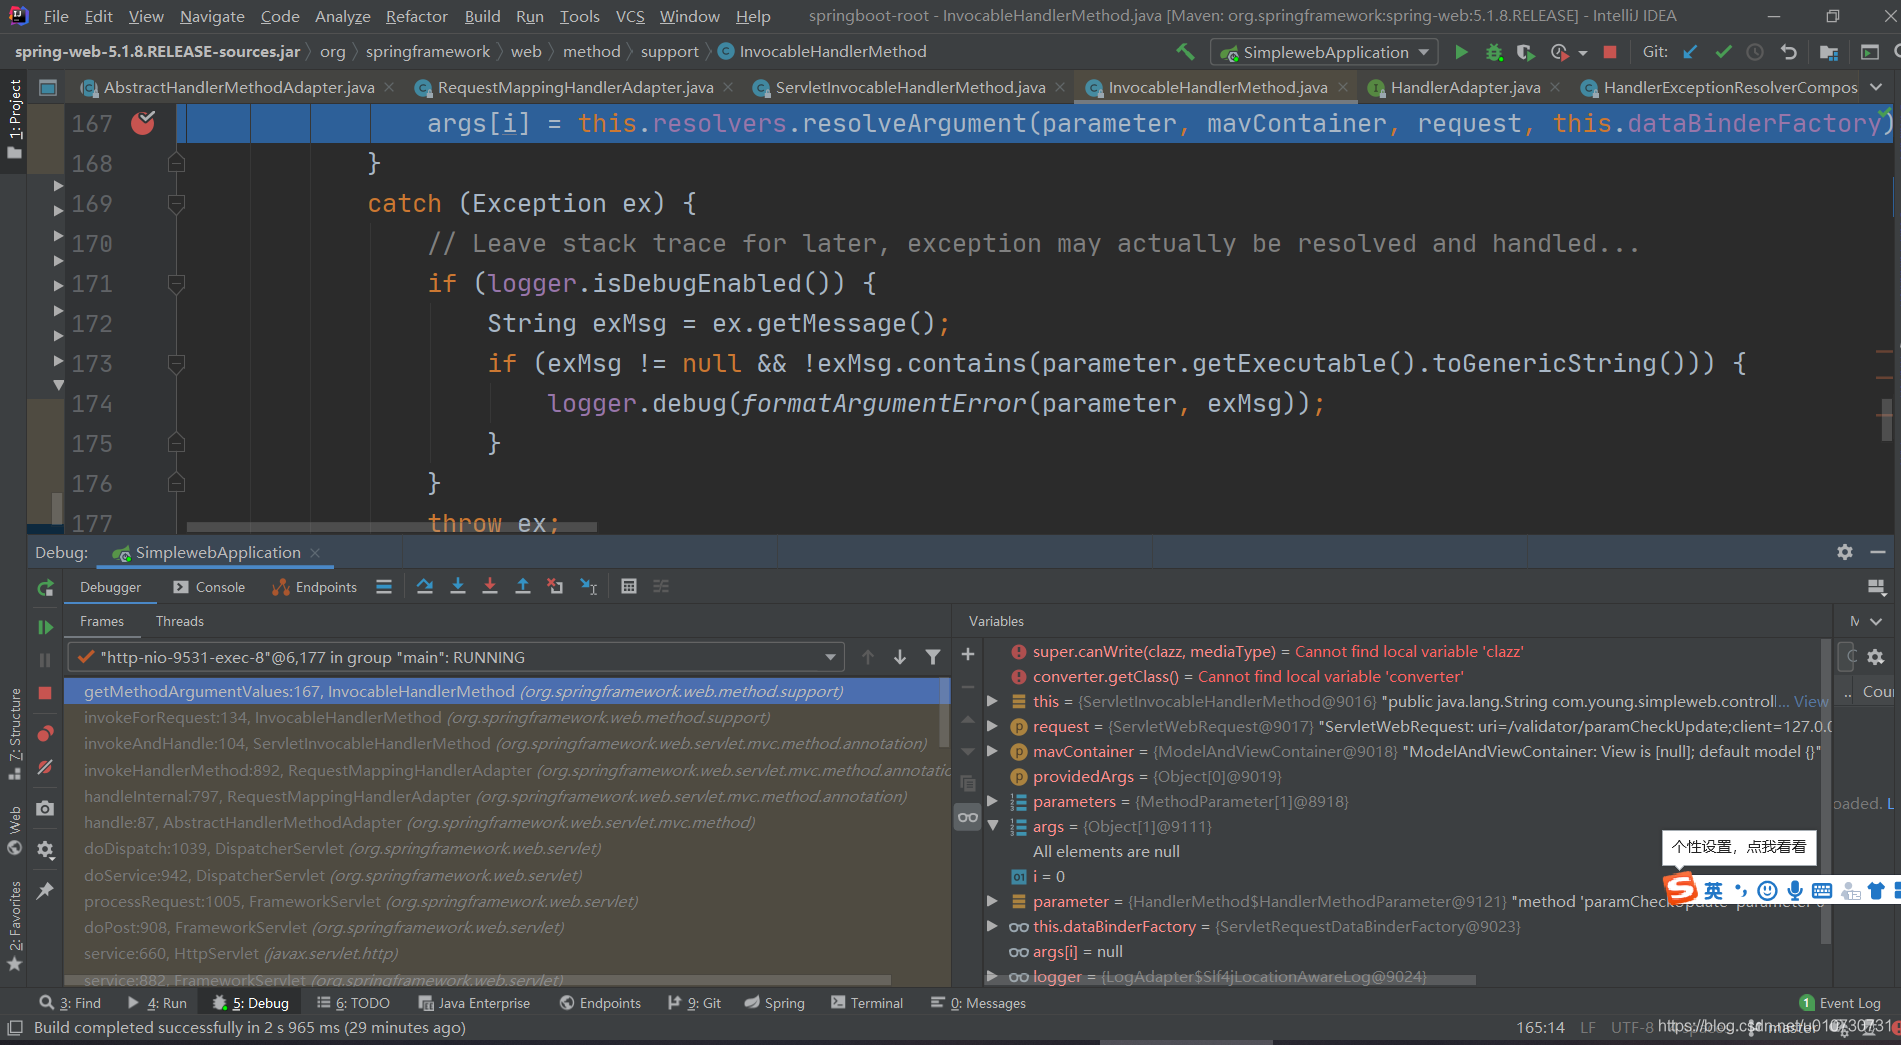Switch to the Threads tab
The height and width of the screenshot is (1045, 1901).
[180, 621]
